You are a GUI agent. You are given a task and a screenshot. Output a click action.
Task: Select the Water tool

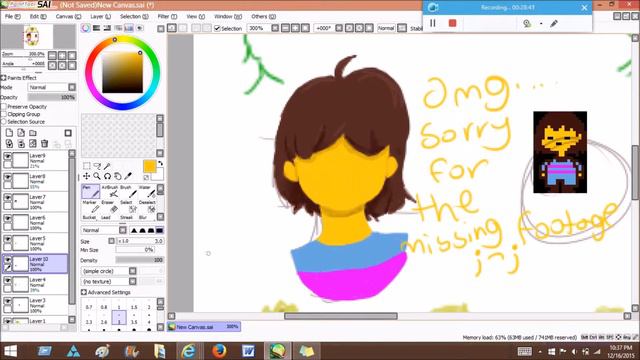(x=147, y=191)
